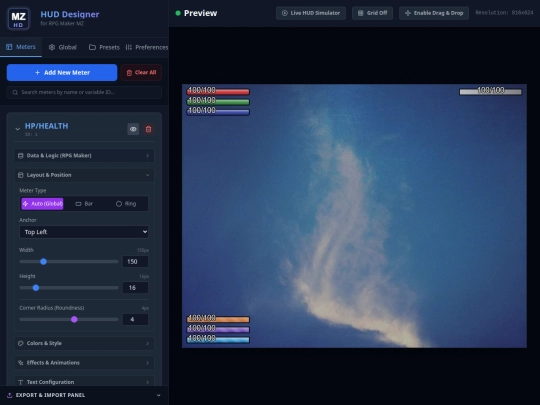
Task: Expand the Colors & Style section
Action: (84, 343)
